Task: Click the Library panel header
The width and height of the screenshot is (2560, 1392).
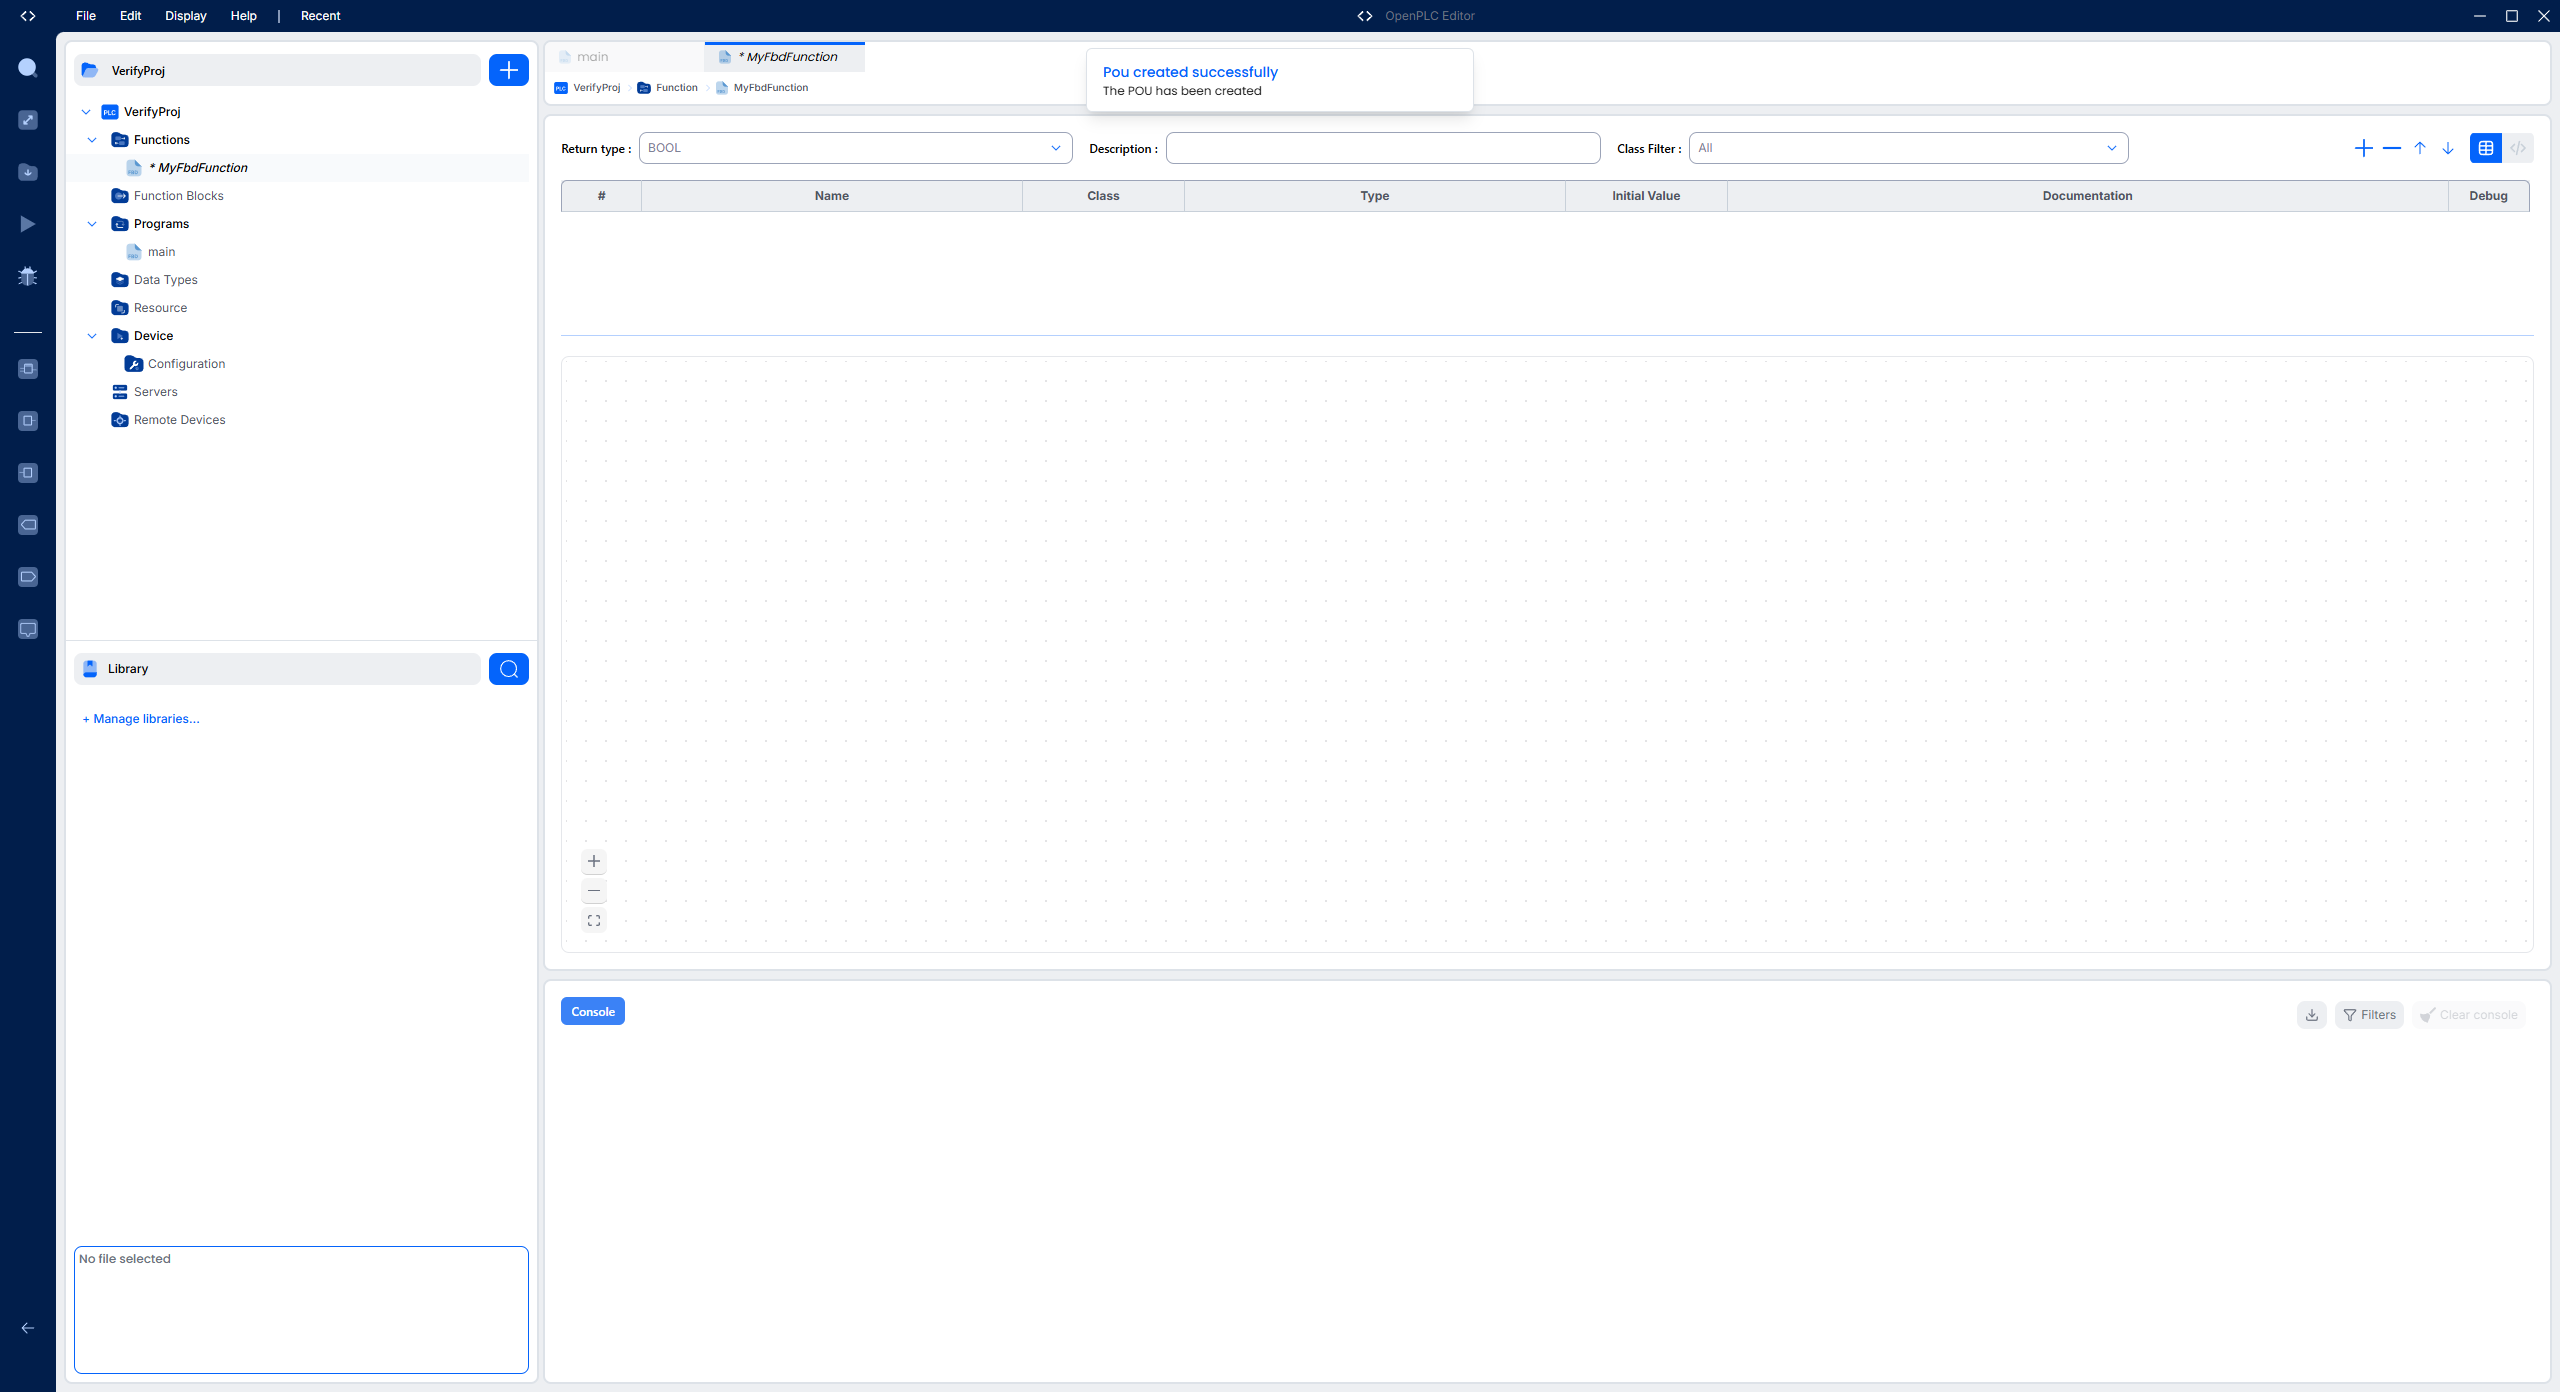Action: click(x=278, y=669)
